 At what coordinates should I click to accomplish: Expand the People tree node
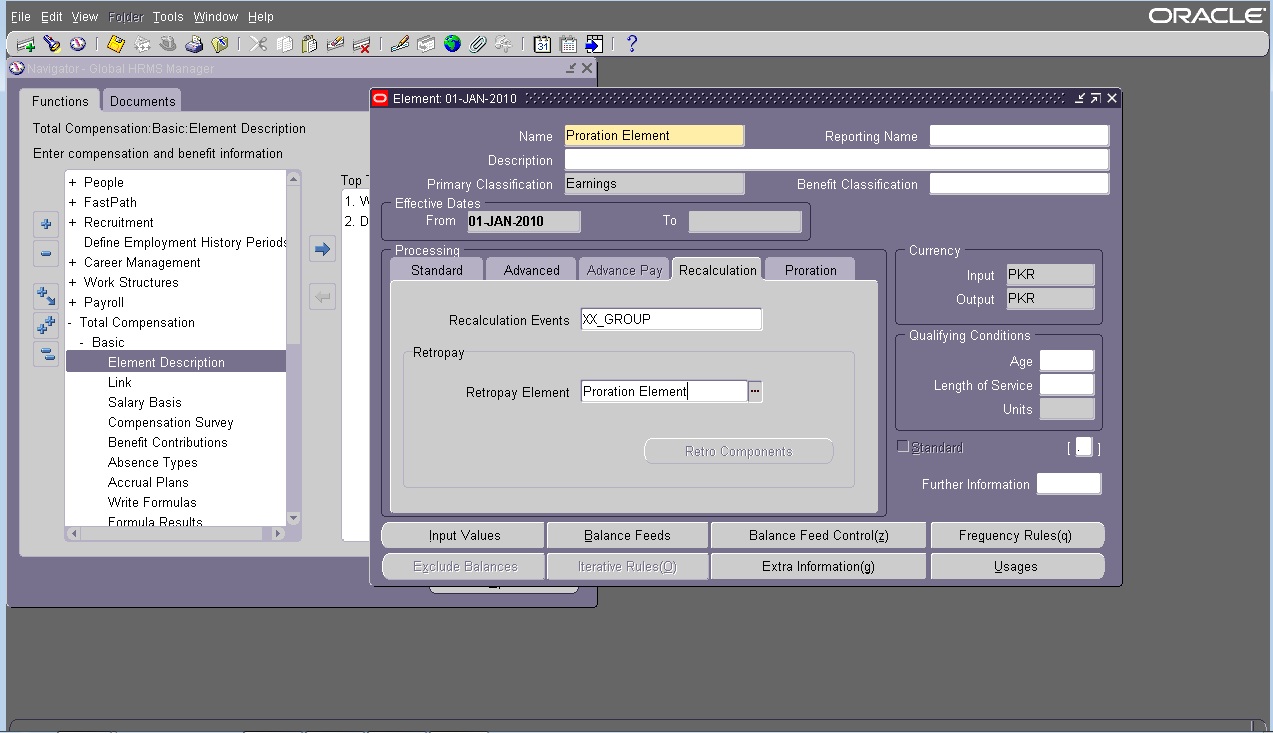pyautogui.click(x=72, y=183)
